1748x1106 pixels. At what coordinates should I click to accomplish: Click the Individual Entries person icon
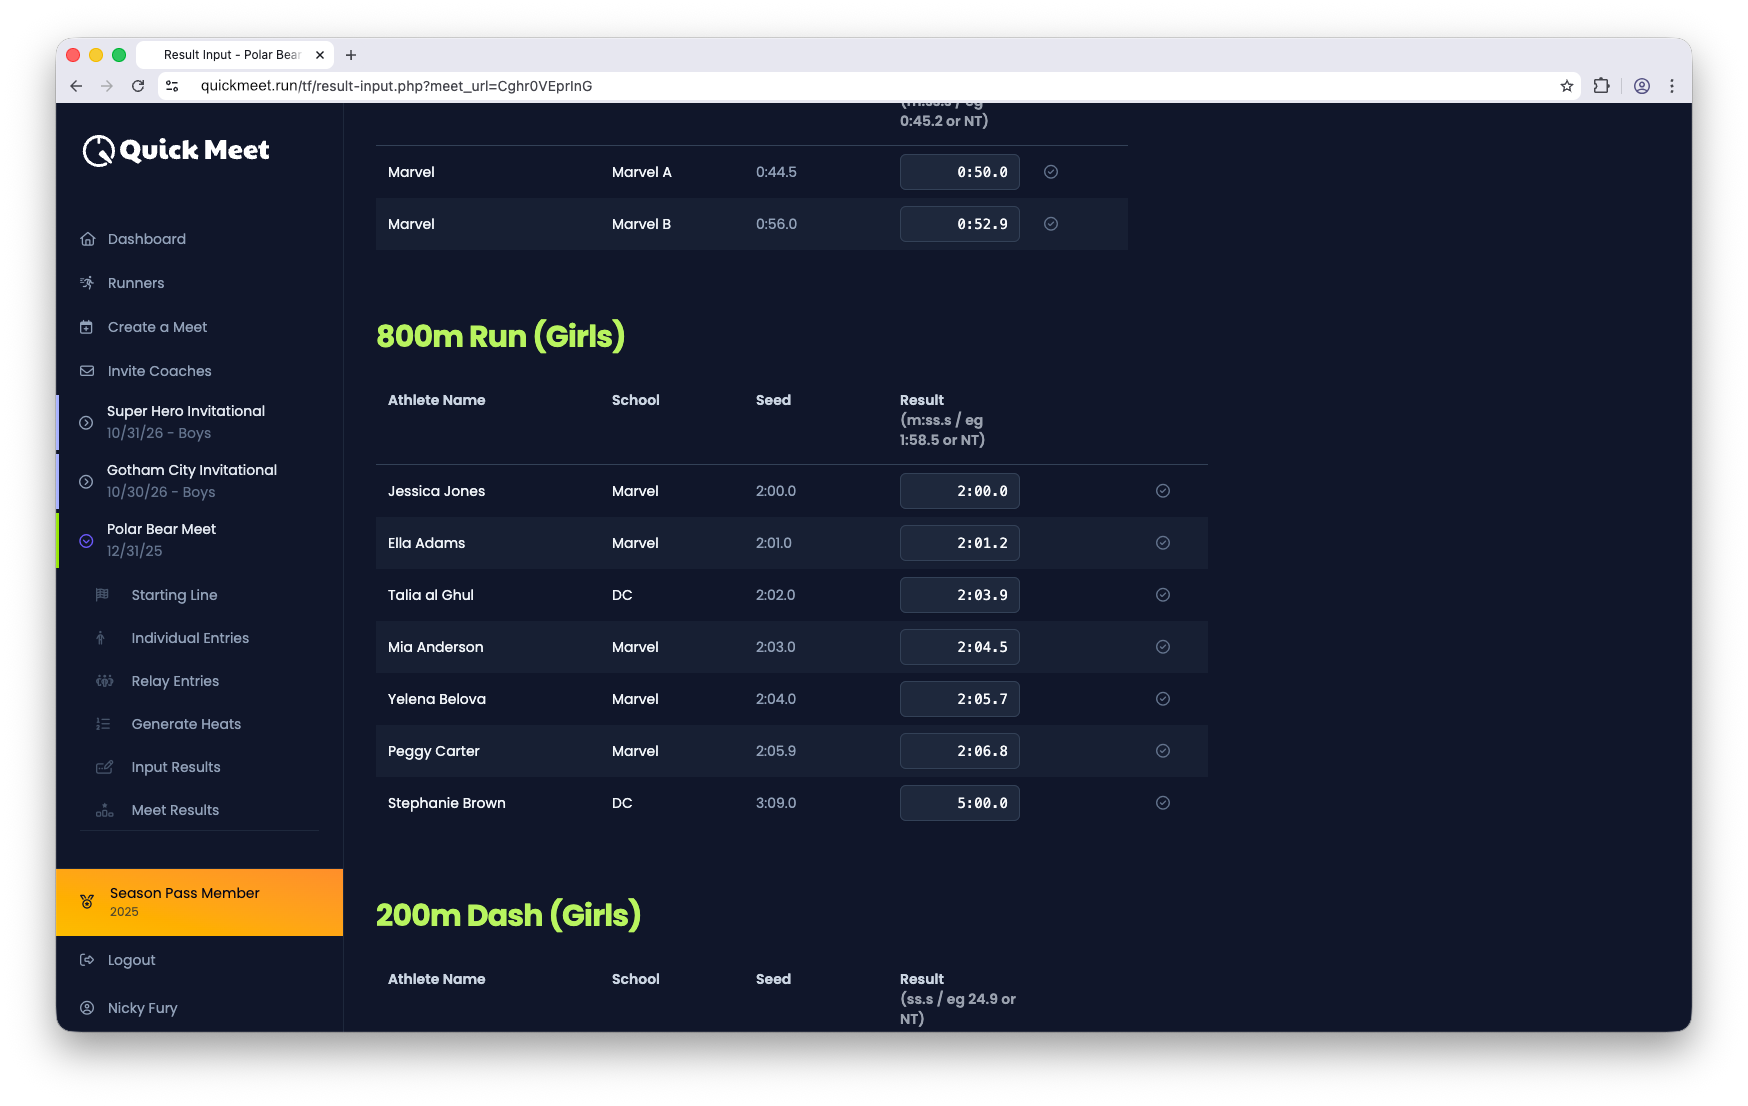pyautogui.click(x=101, y=637)
